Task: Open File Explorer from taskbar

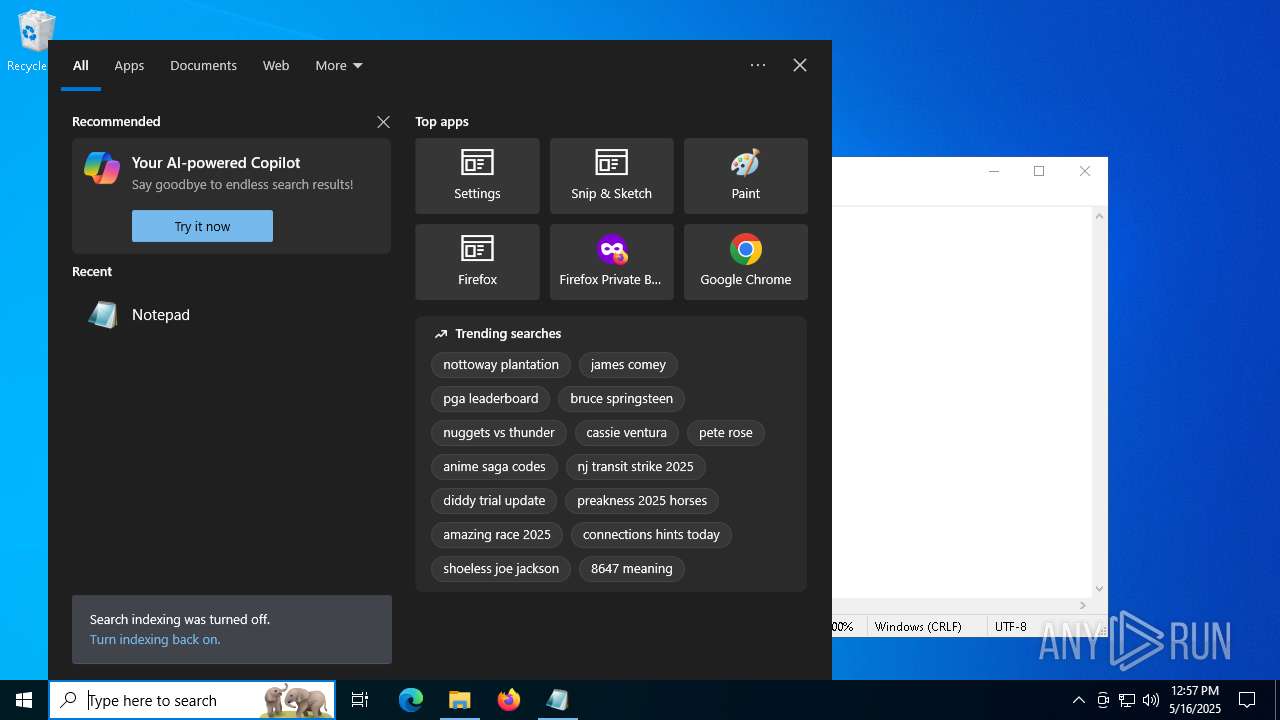Action: 460,700
